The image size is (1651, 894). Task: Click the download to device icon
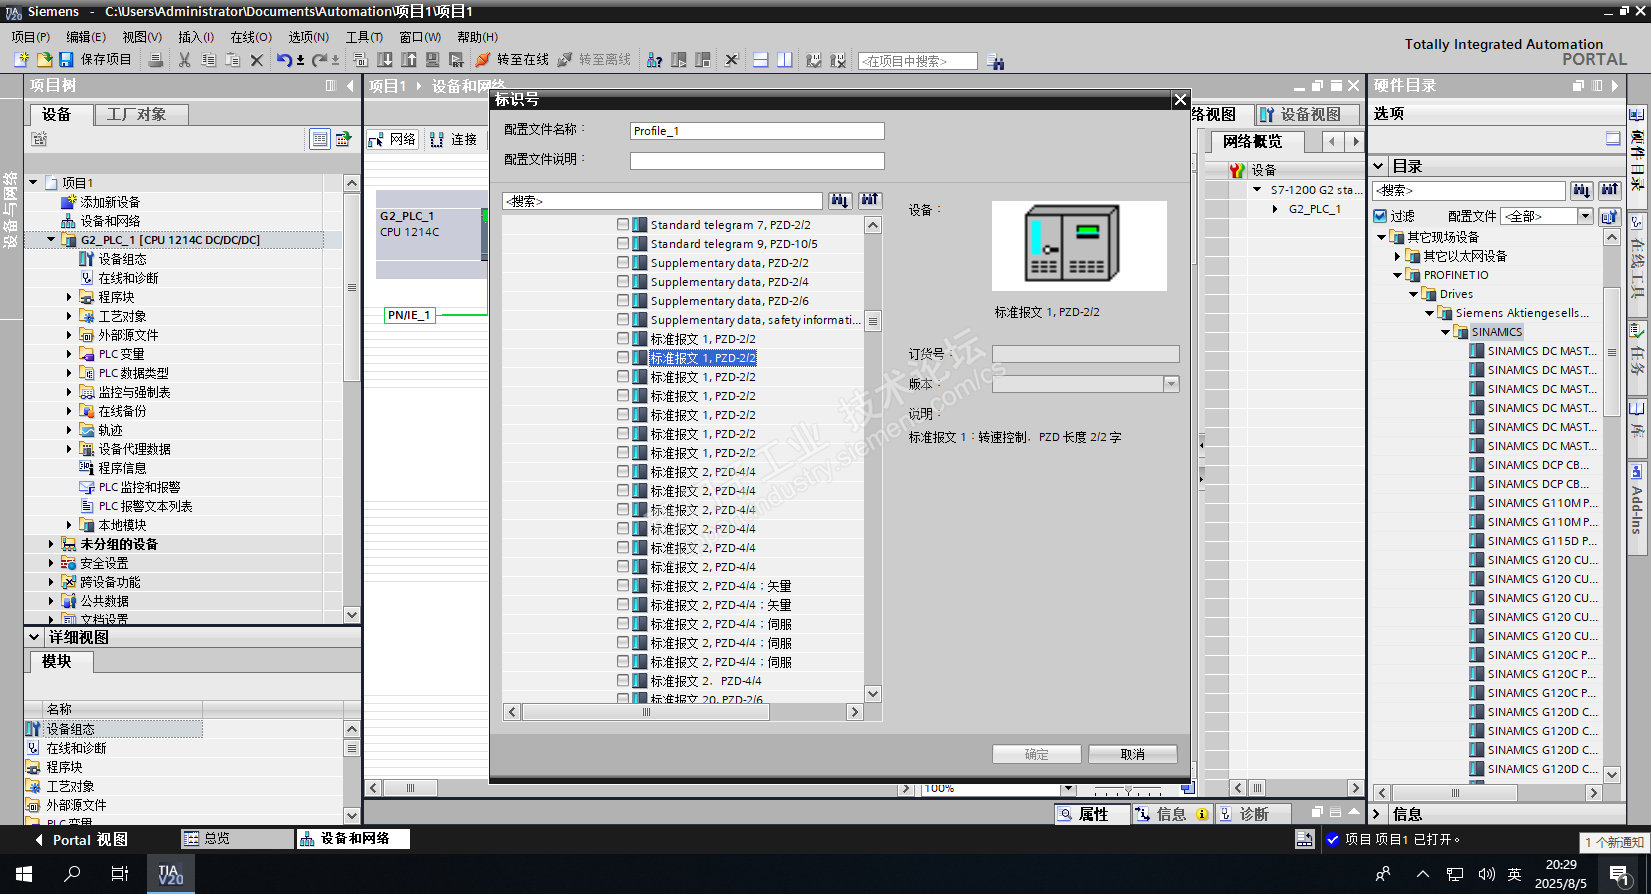385,60
